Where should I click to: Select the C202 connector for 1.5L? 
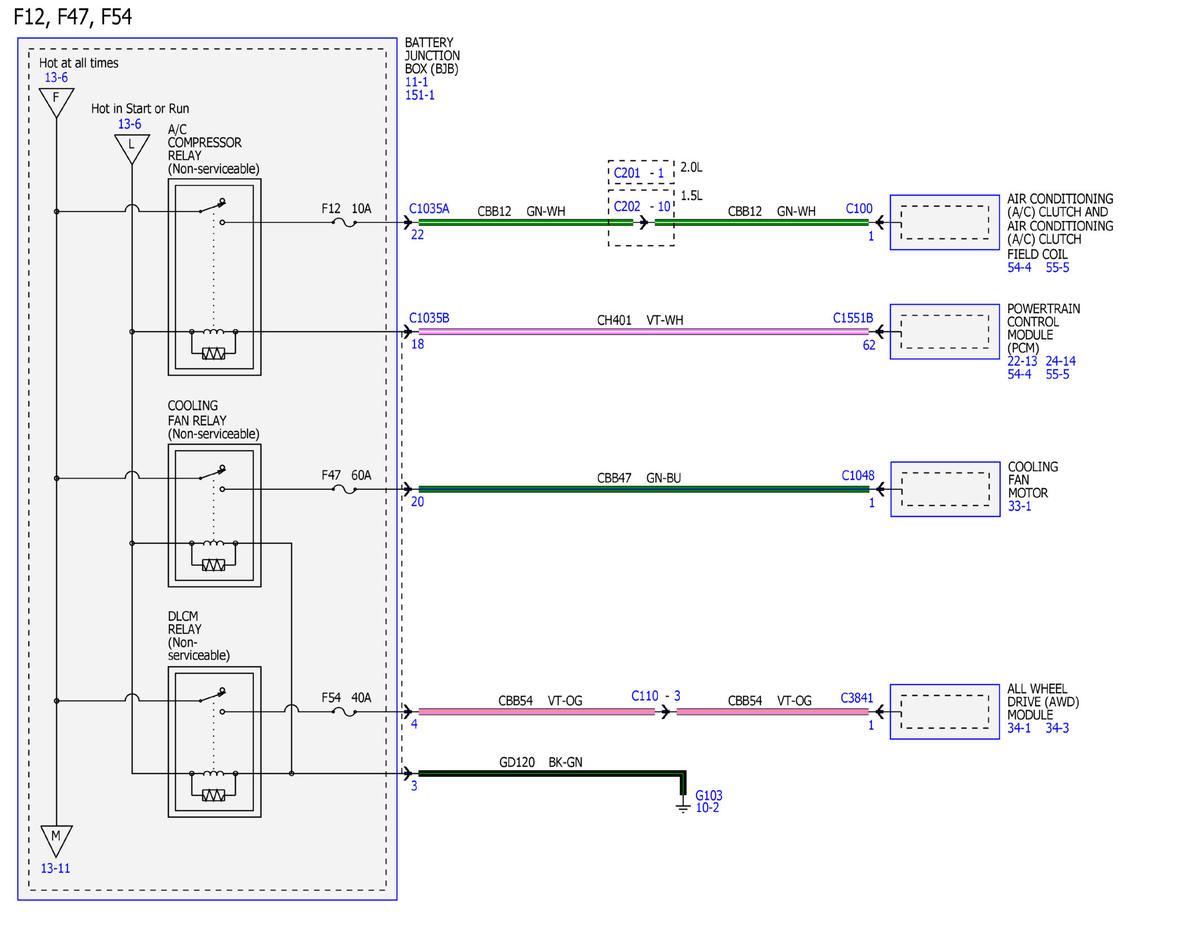[x=629, y=206]
